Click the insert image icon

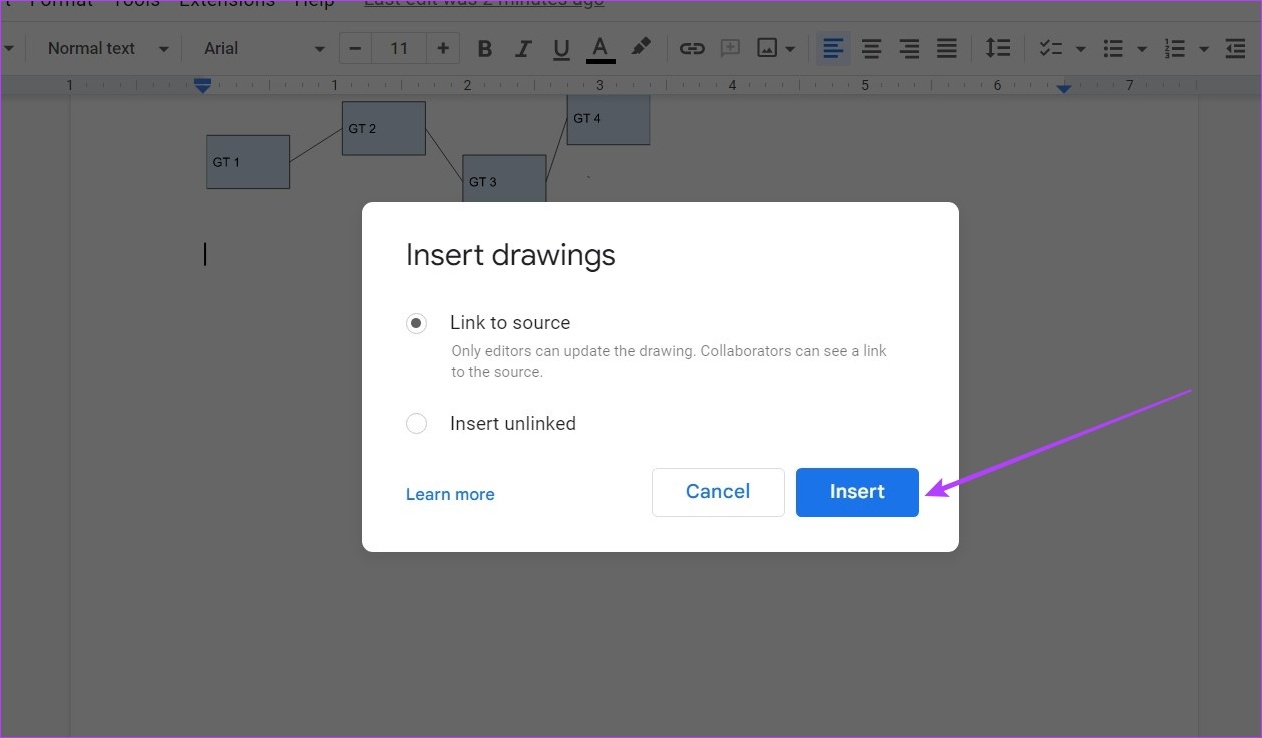[767, 48]
